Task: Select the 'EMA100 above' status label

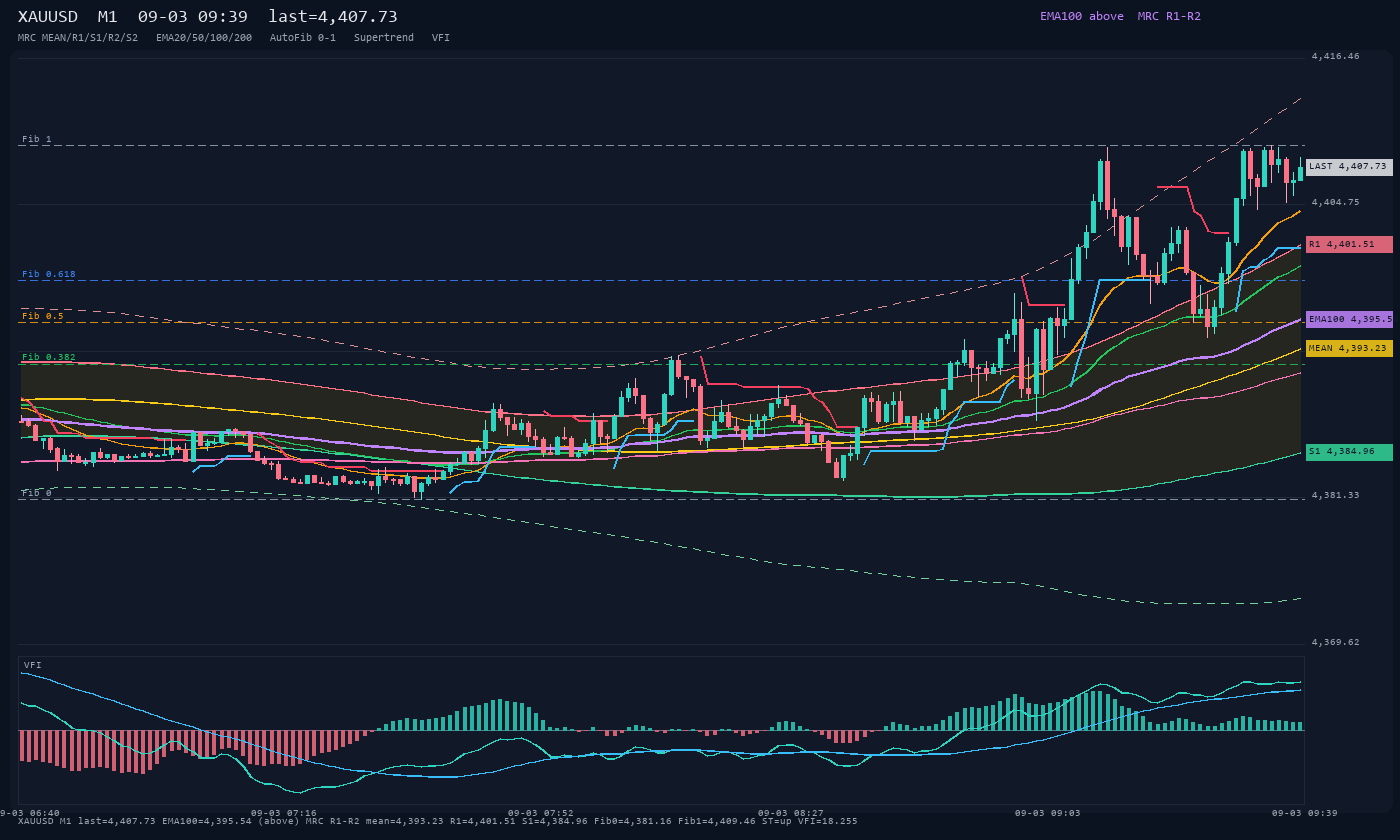Action: 1081,16
